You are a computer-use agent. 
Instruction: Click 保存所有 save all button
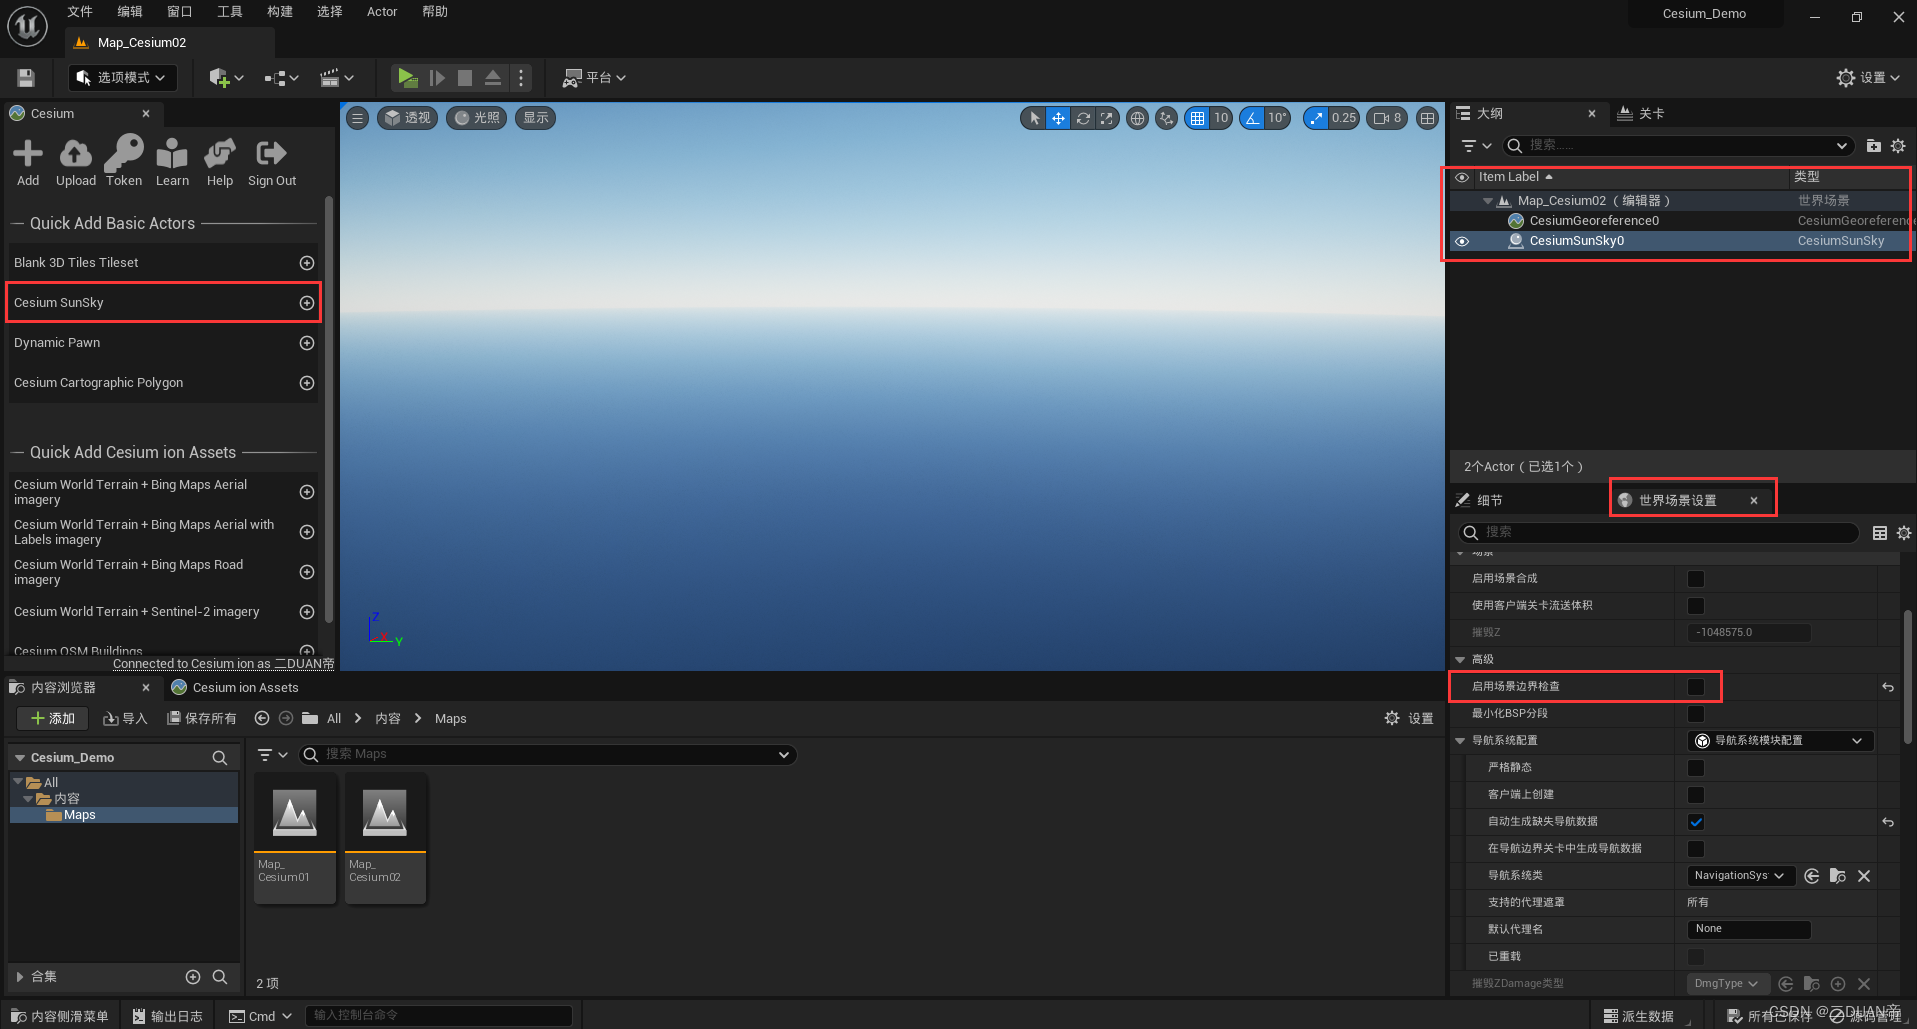point(202,719)
